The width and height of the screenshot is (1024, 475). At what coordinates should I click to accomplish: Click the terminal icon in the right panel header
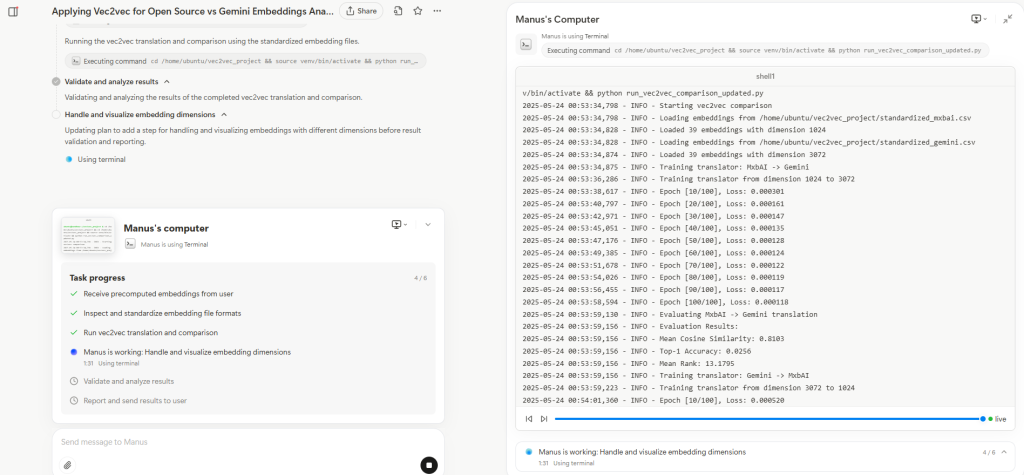pos(526,44)
